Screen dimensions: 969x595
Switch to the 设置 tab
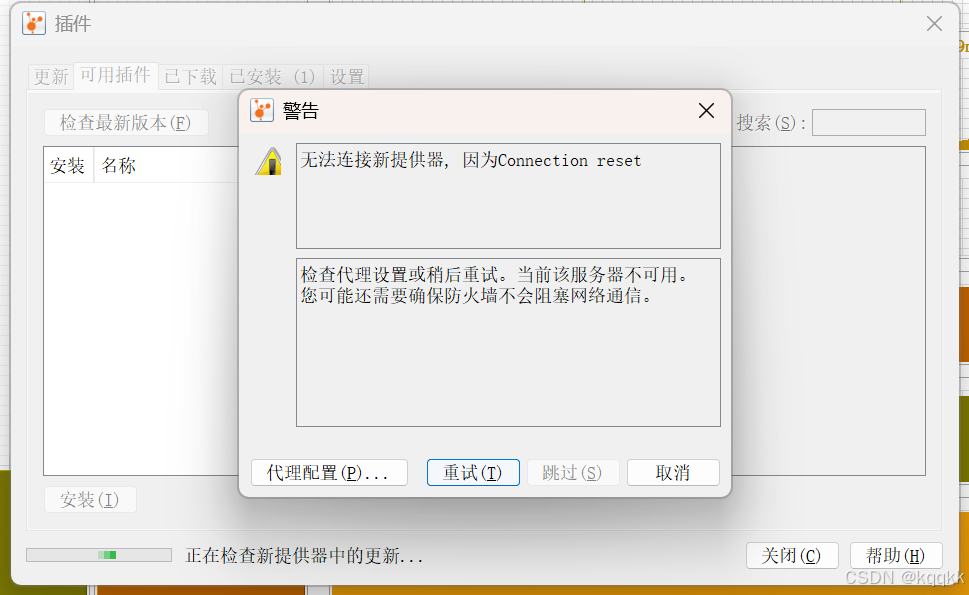pos(347,77)
